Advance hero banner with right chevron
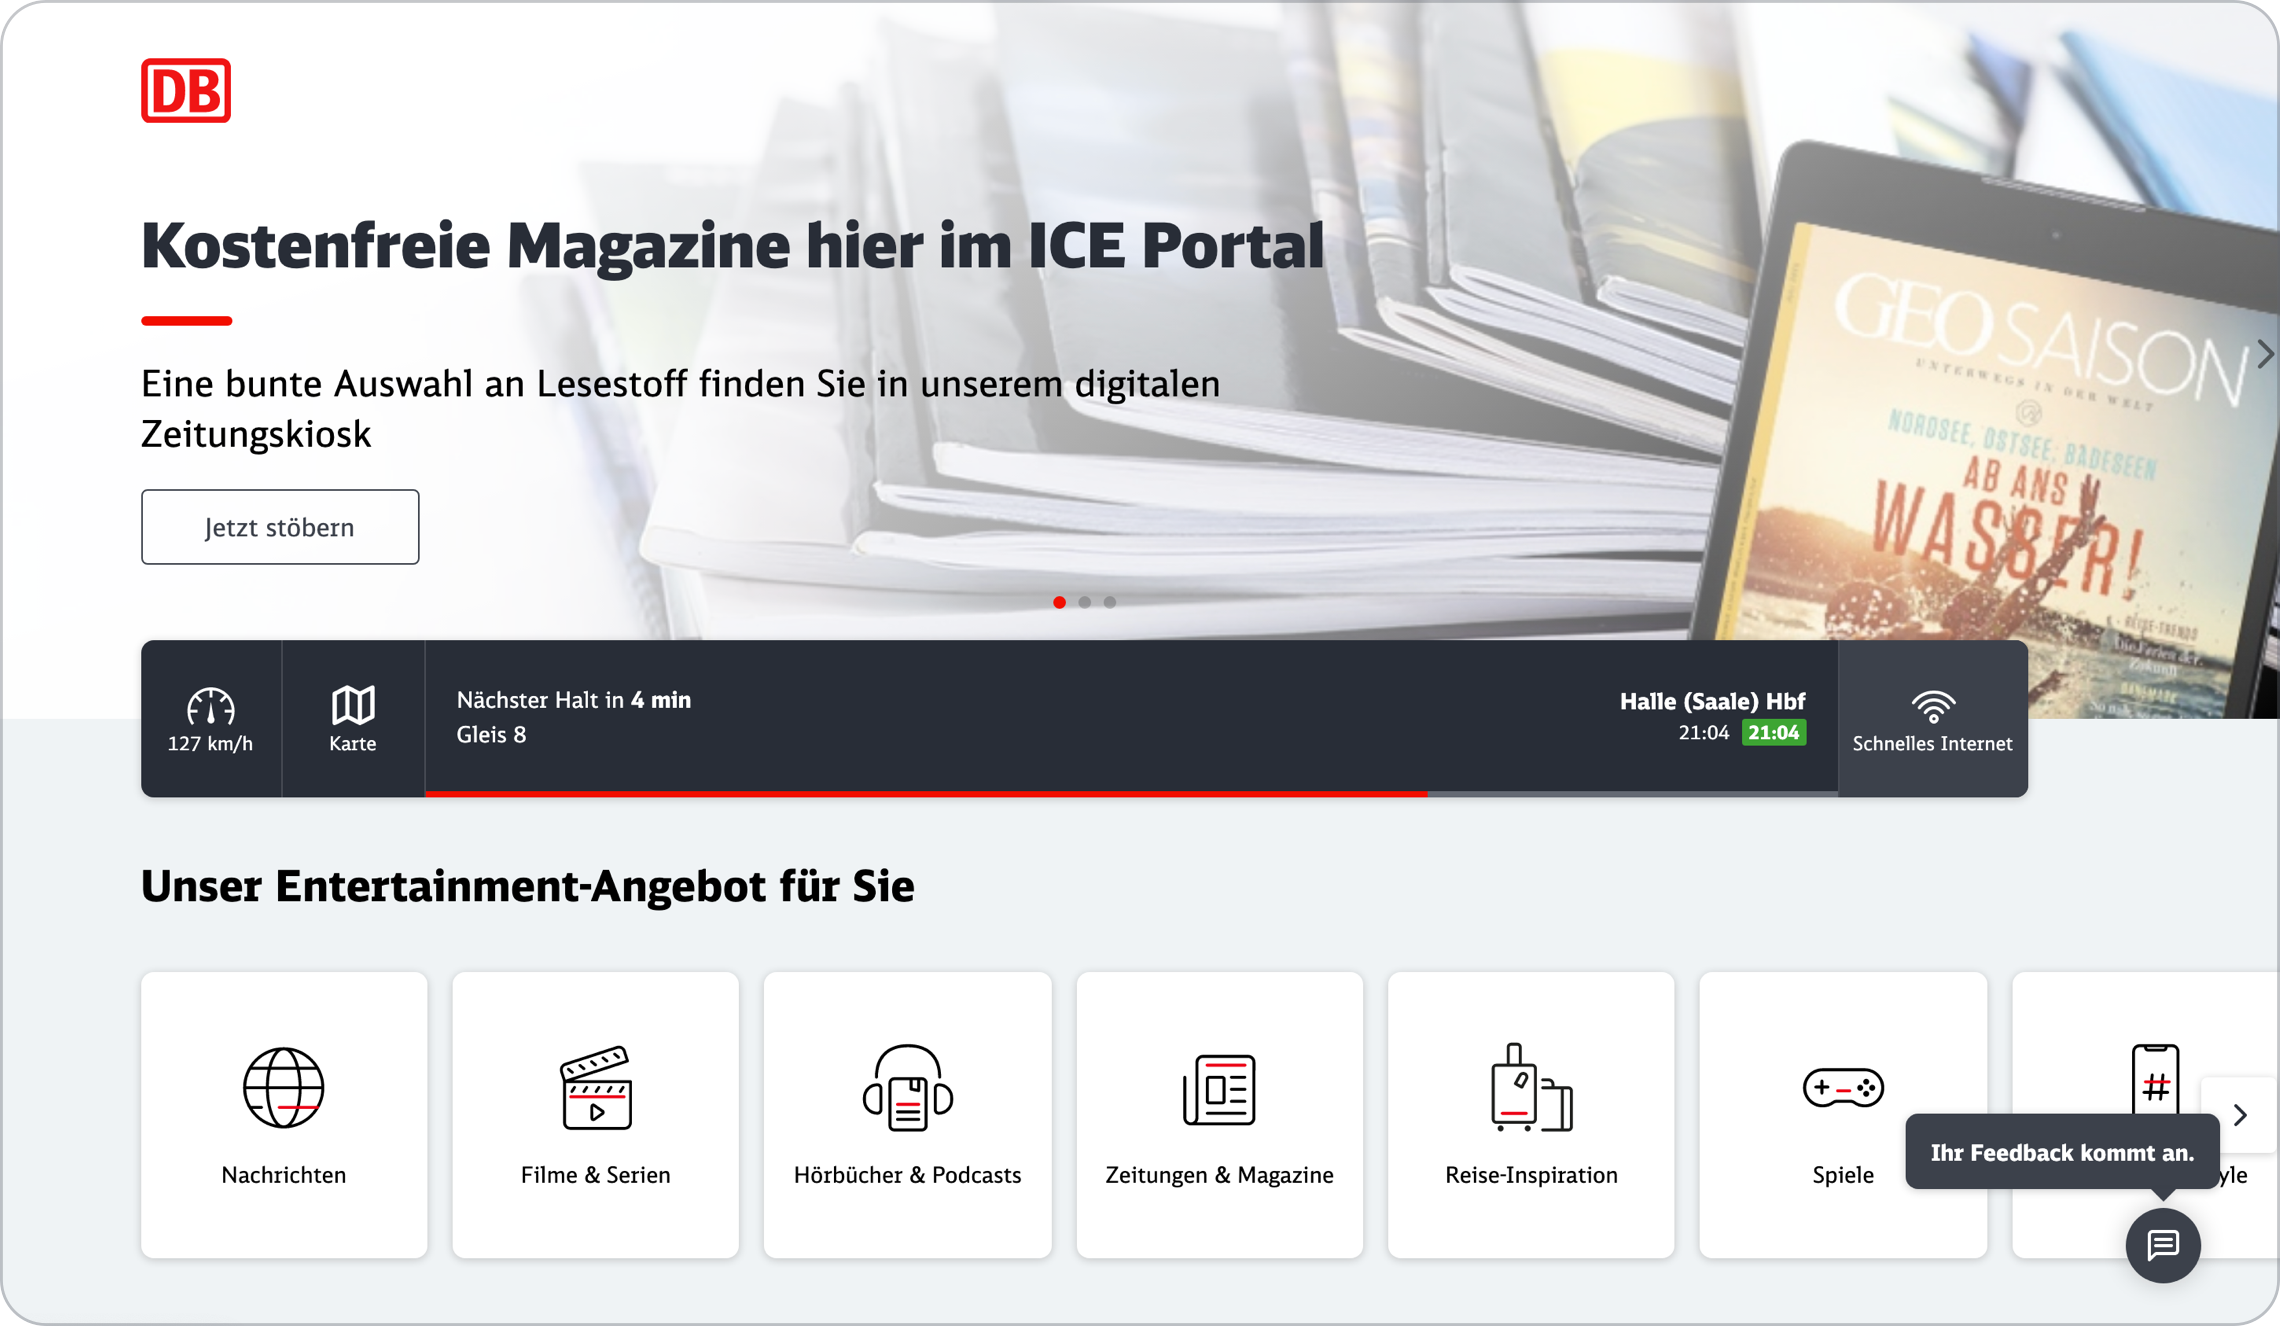This screenshot has height=1326, width=2280. pos(2264,354)
